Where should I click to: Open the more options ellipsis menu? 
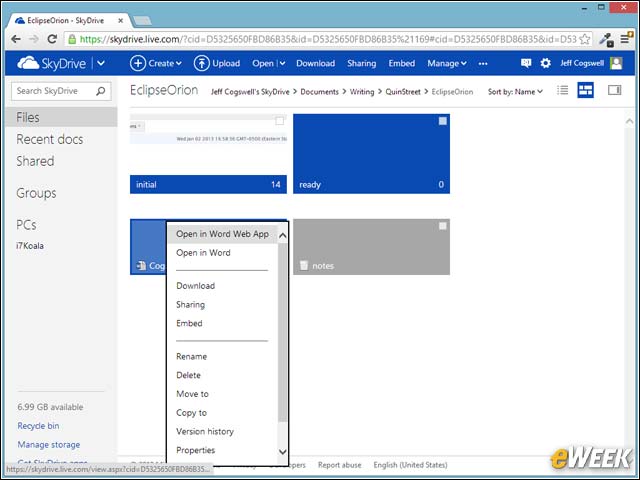click(x=483, y=64)
